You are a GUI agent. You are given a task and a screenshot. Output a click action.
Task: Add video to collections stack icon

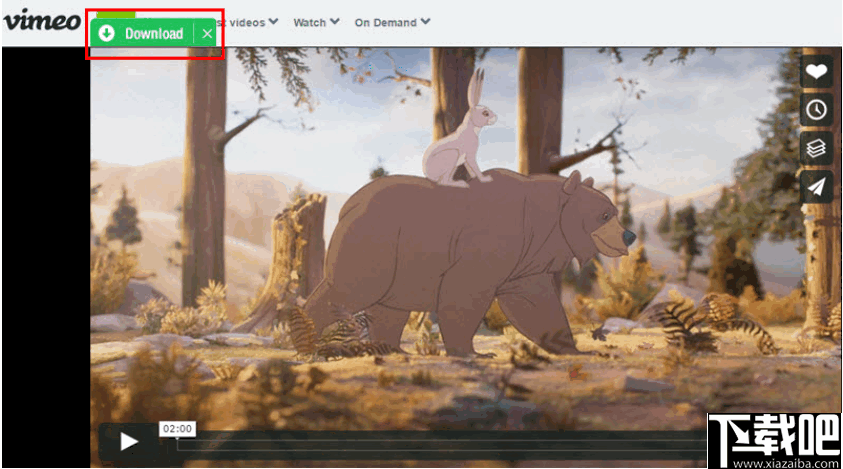[816, 148]
